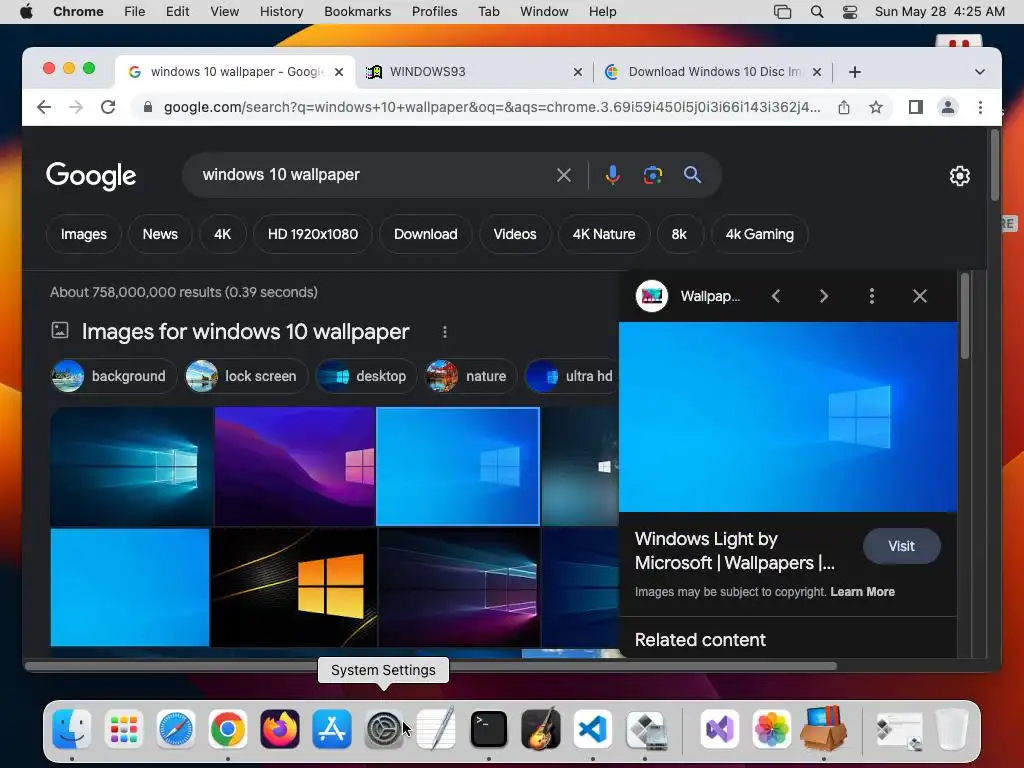Open preview panel three-dot options

click(x=872, y=296)
